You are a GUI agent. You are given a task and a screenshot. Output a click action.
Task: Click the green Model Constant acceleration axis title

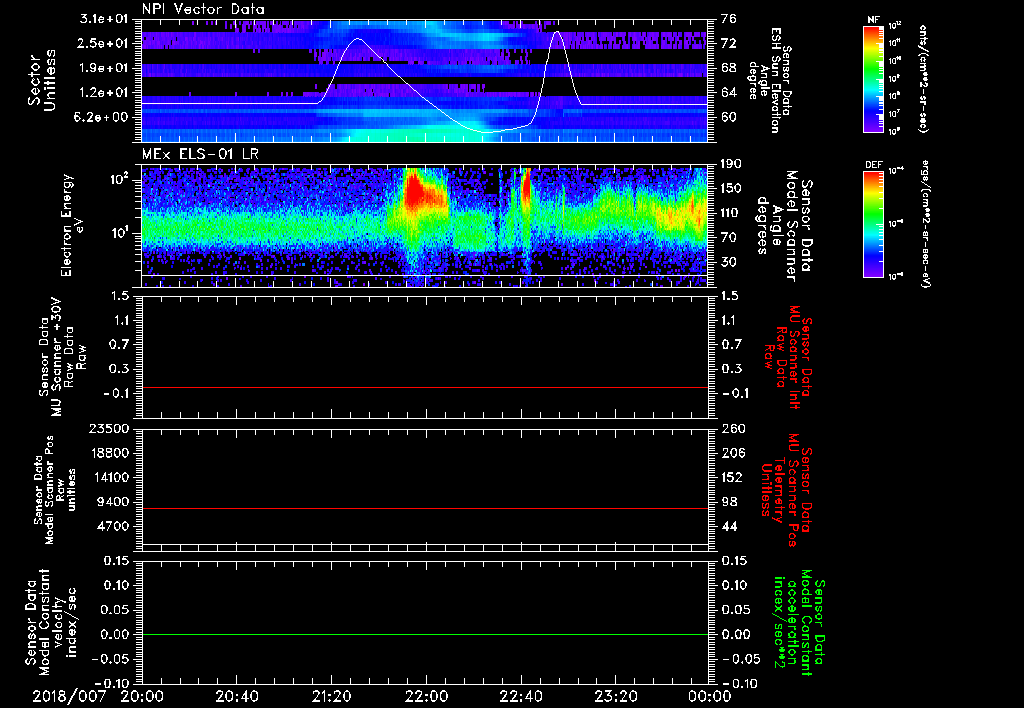pyautogui.click(x=798, y=623)
